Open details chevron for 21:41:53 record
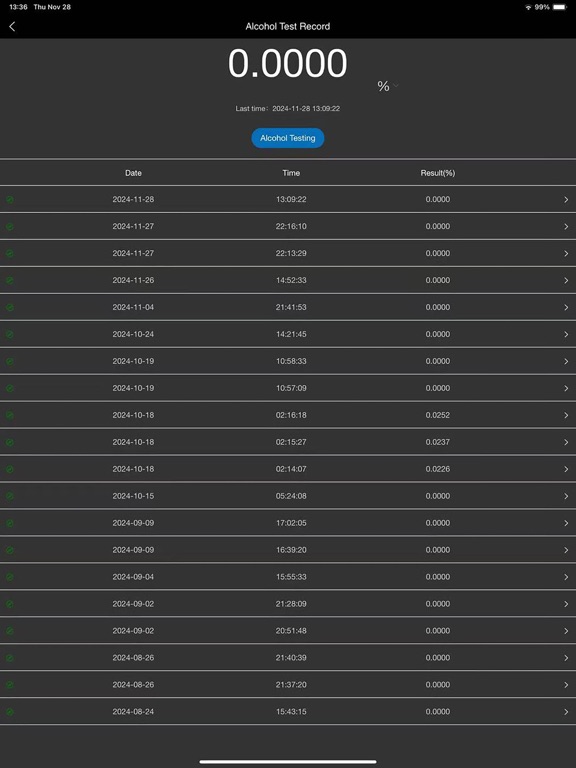Screen dimensions: 576x768 tap(566, 307)
